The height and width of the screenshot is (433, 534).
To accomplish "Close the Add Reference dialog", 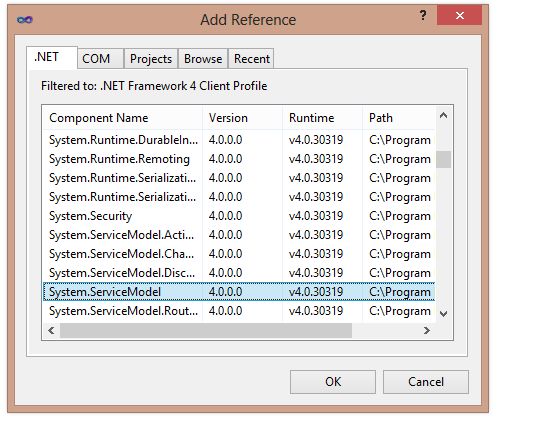I will [x=459, y=15].
